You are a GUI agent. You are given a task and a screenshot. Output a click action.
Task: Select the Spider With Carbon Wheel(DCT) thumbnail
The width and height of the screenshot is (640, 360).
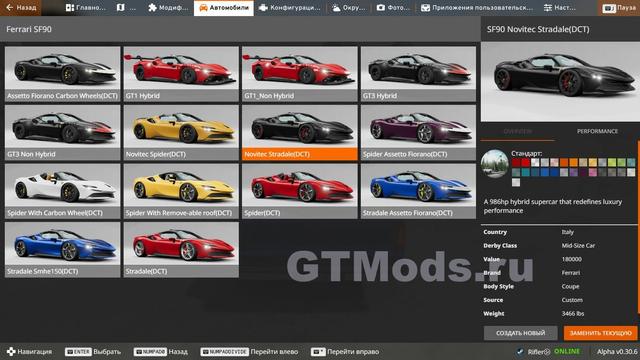62,191
